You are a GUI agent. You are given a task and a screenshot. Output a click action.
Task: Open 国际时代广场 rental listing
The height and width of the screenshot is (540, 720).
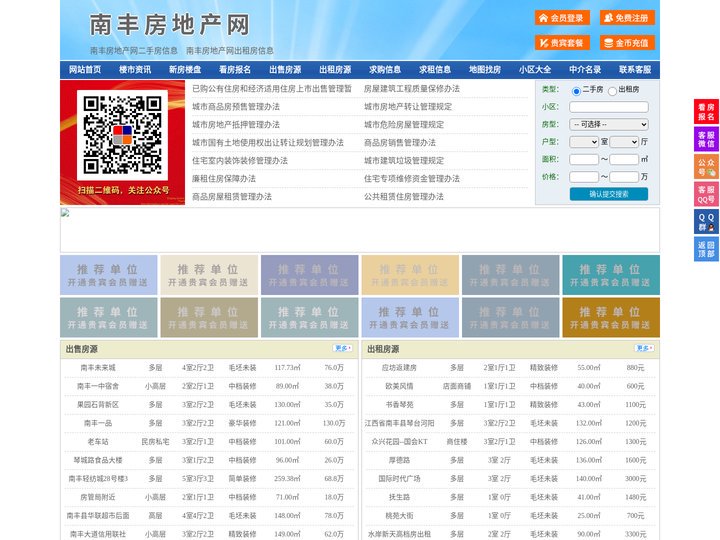pyautogui.click(x=399, y=478)
